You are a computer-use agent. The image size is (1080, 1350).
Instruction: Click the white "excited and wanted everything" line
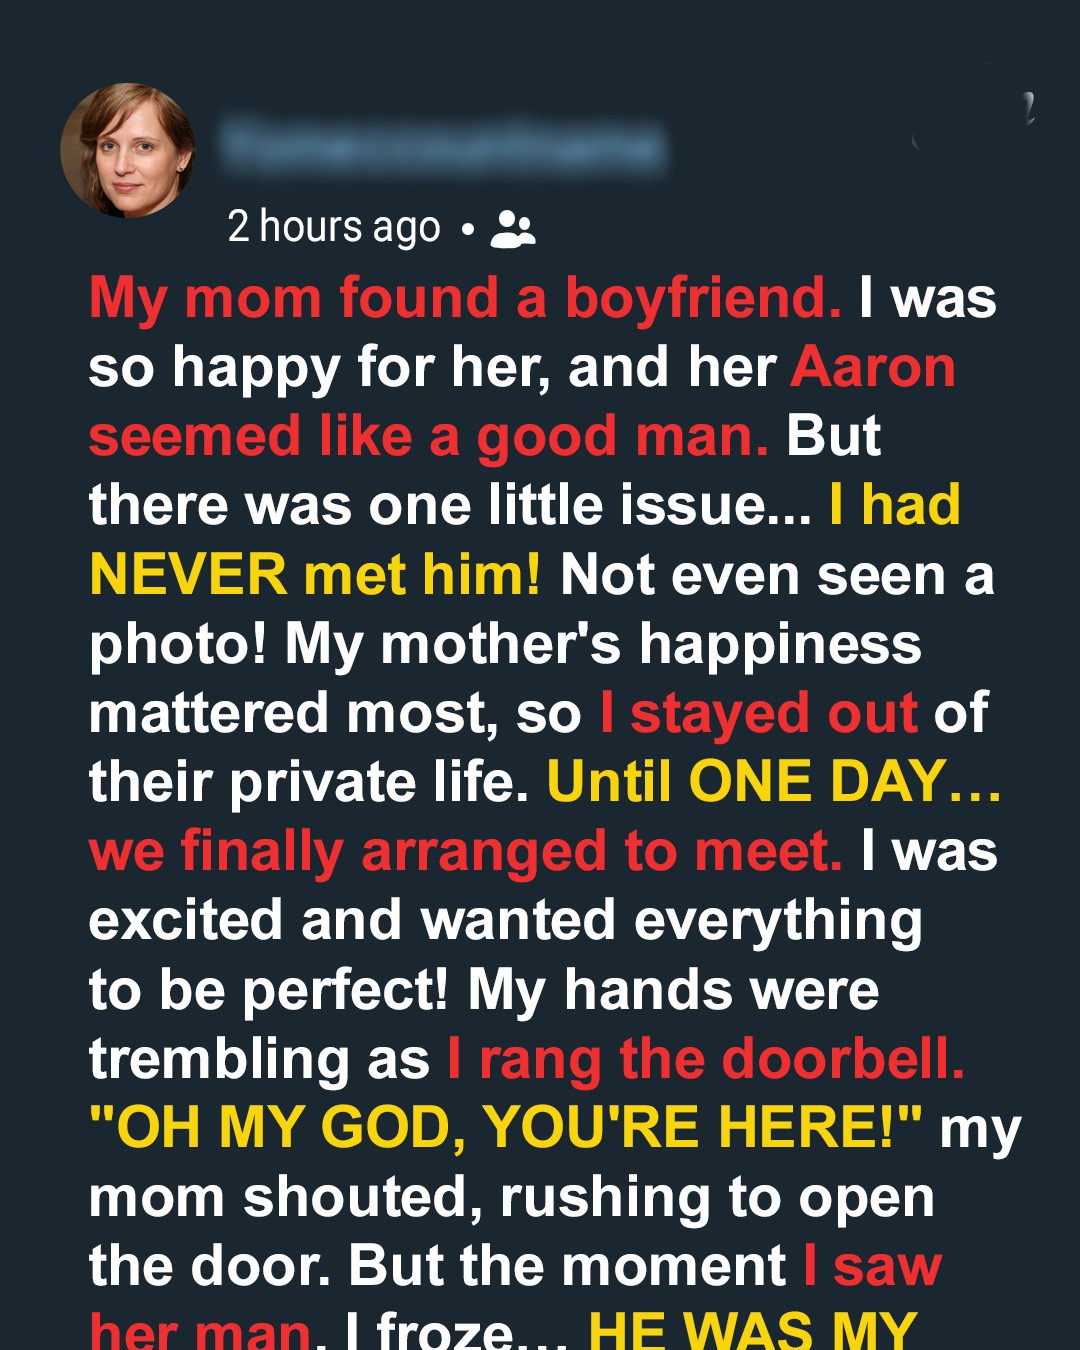point(505,920)
